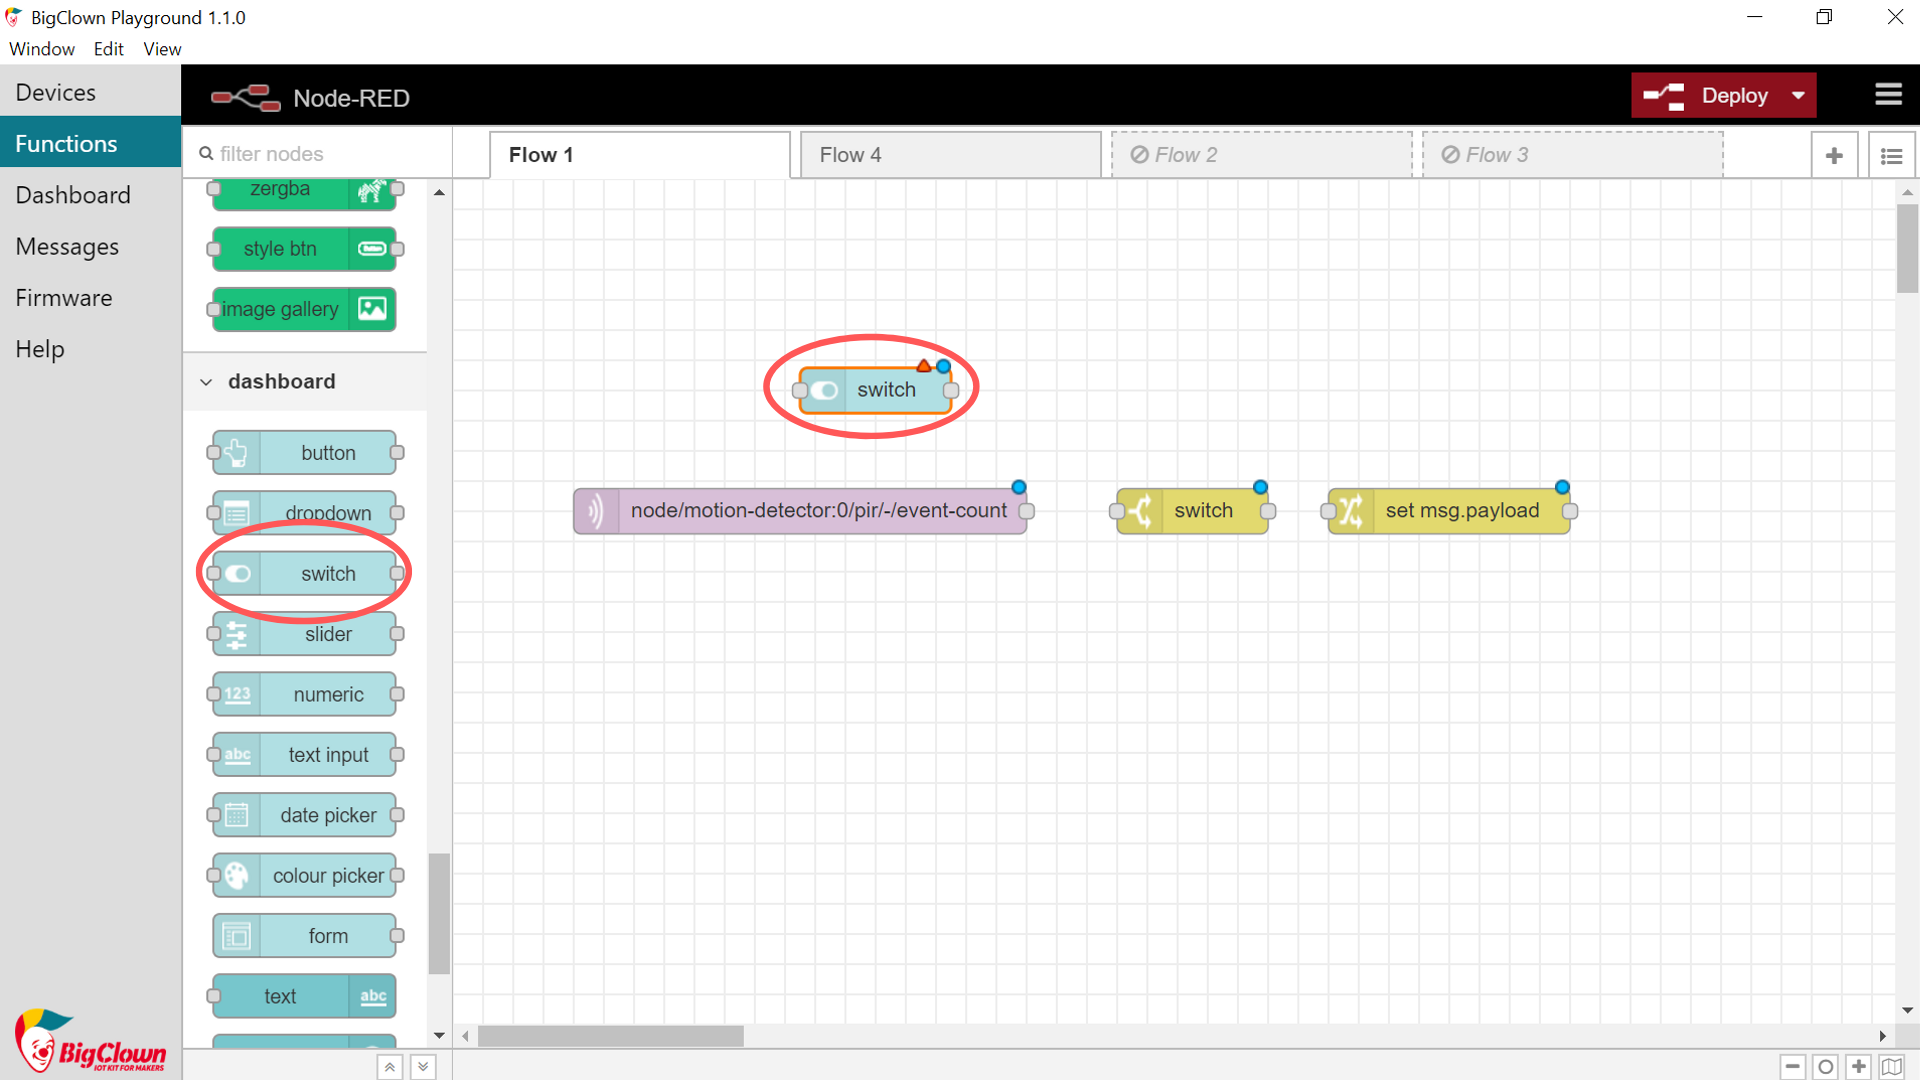This screenshot has height=1080, width=1920.
Task: Click the canvas vertical scrollbar thumb
Action: click(x=1907, y=248)
